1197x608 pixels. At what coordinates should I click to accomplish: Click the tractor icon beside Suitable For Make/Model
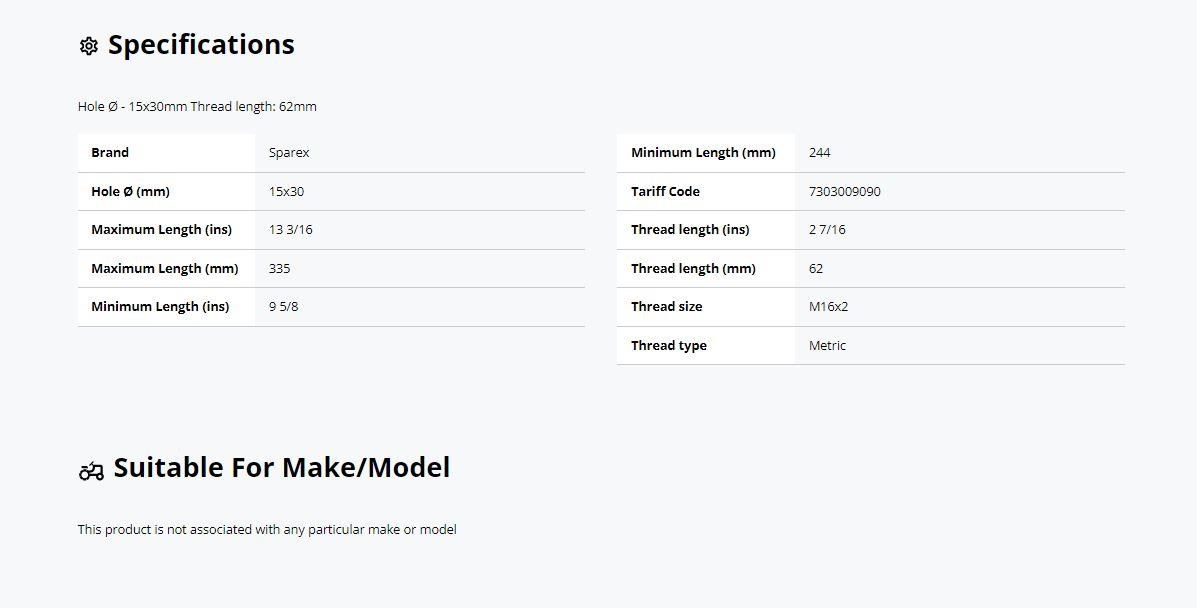[91, 471]
